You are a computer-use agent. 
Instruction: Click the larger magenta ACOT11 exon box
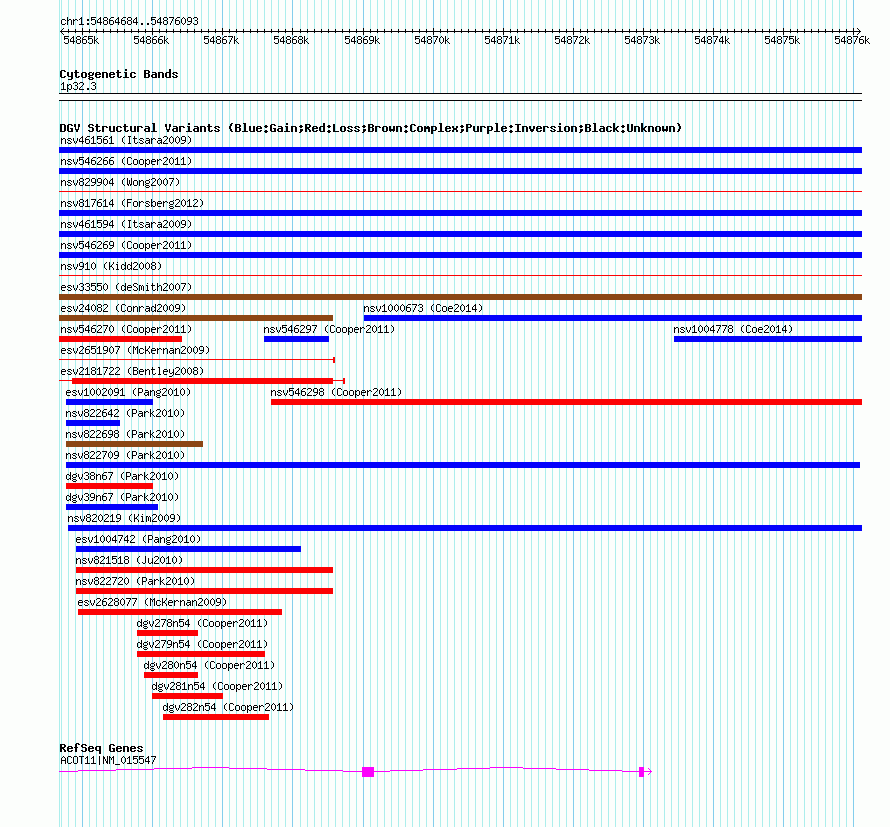[368, 772]
